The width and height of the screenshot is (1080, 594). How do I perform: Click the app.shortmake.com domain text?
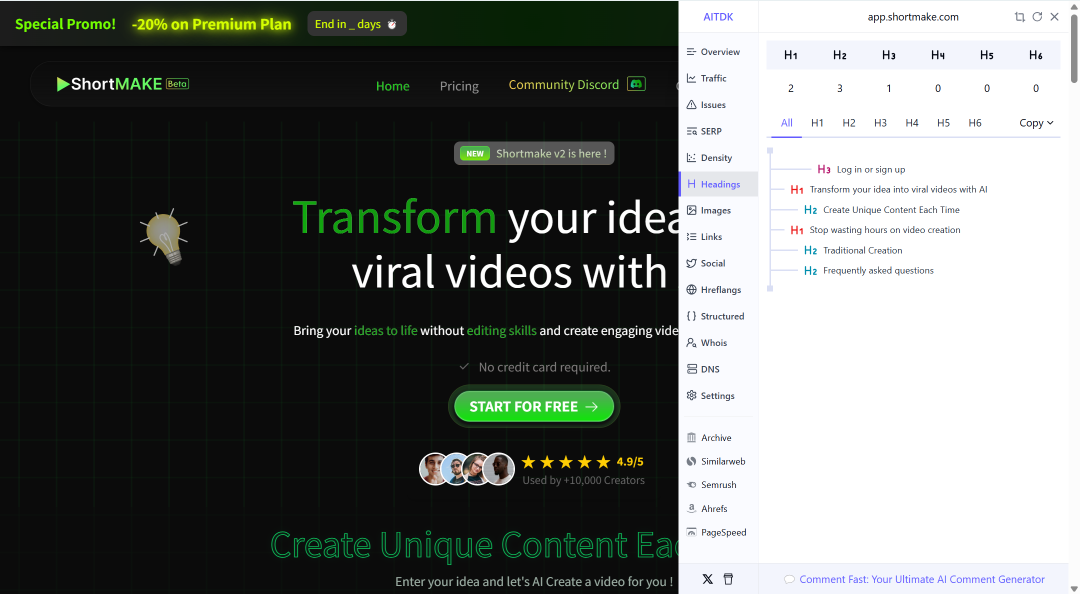point(913,17)
